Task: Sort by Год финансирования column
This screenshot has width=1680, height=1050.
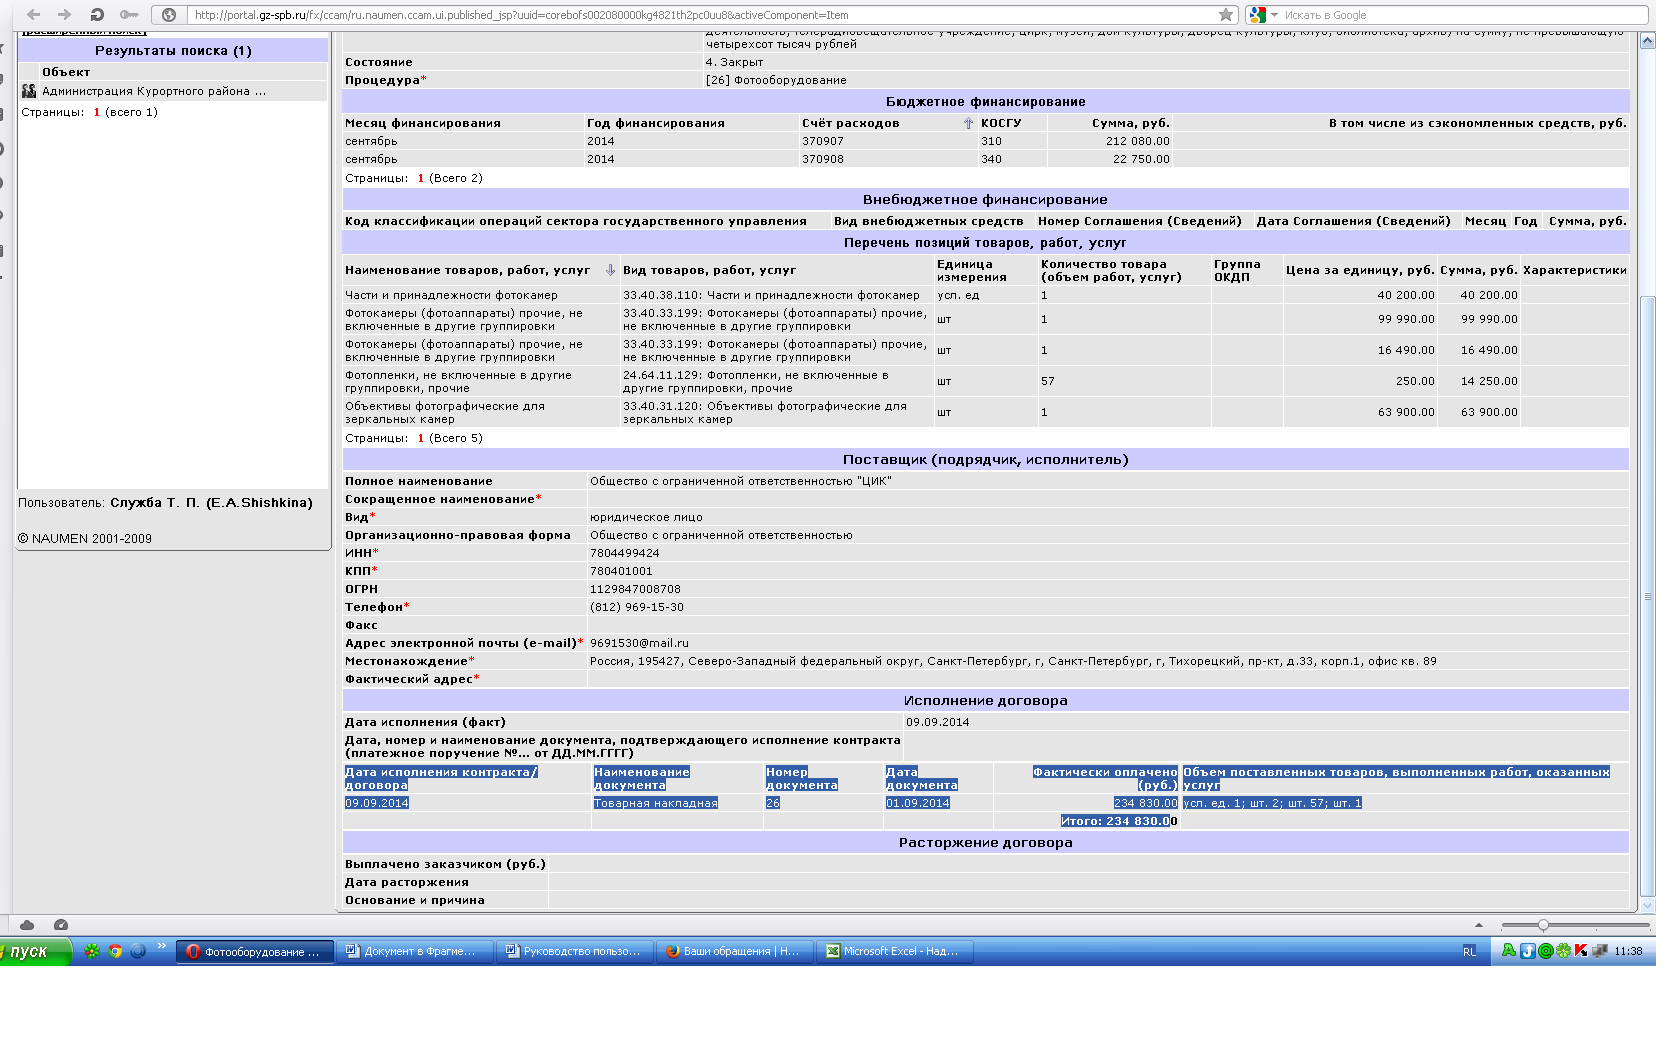Action: click(656, 123)
